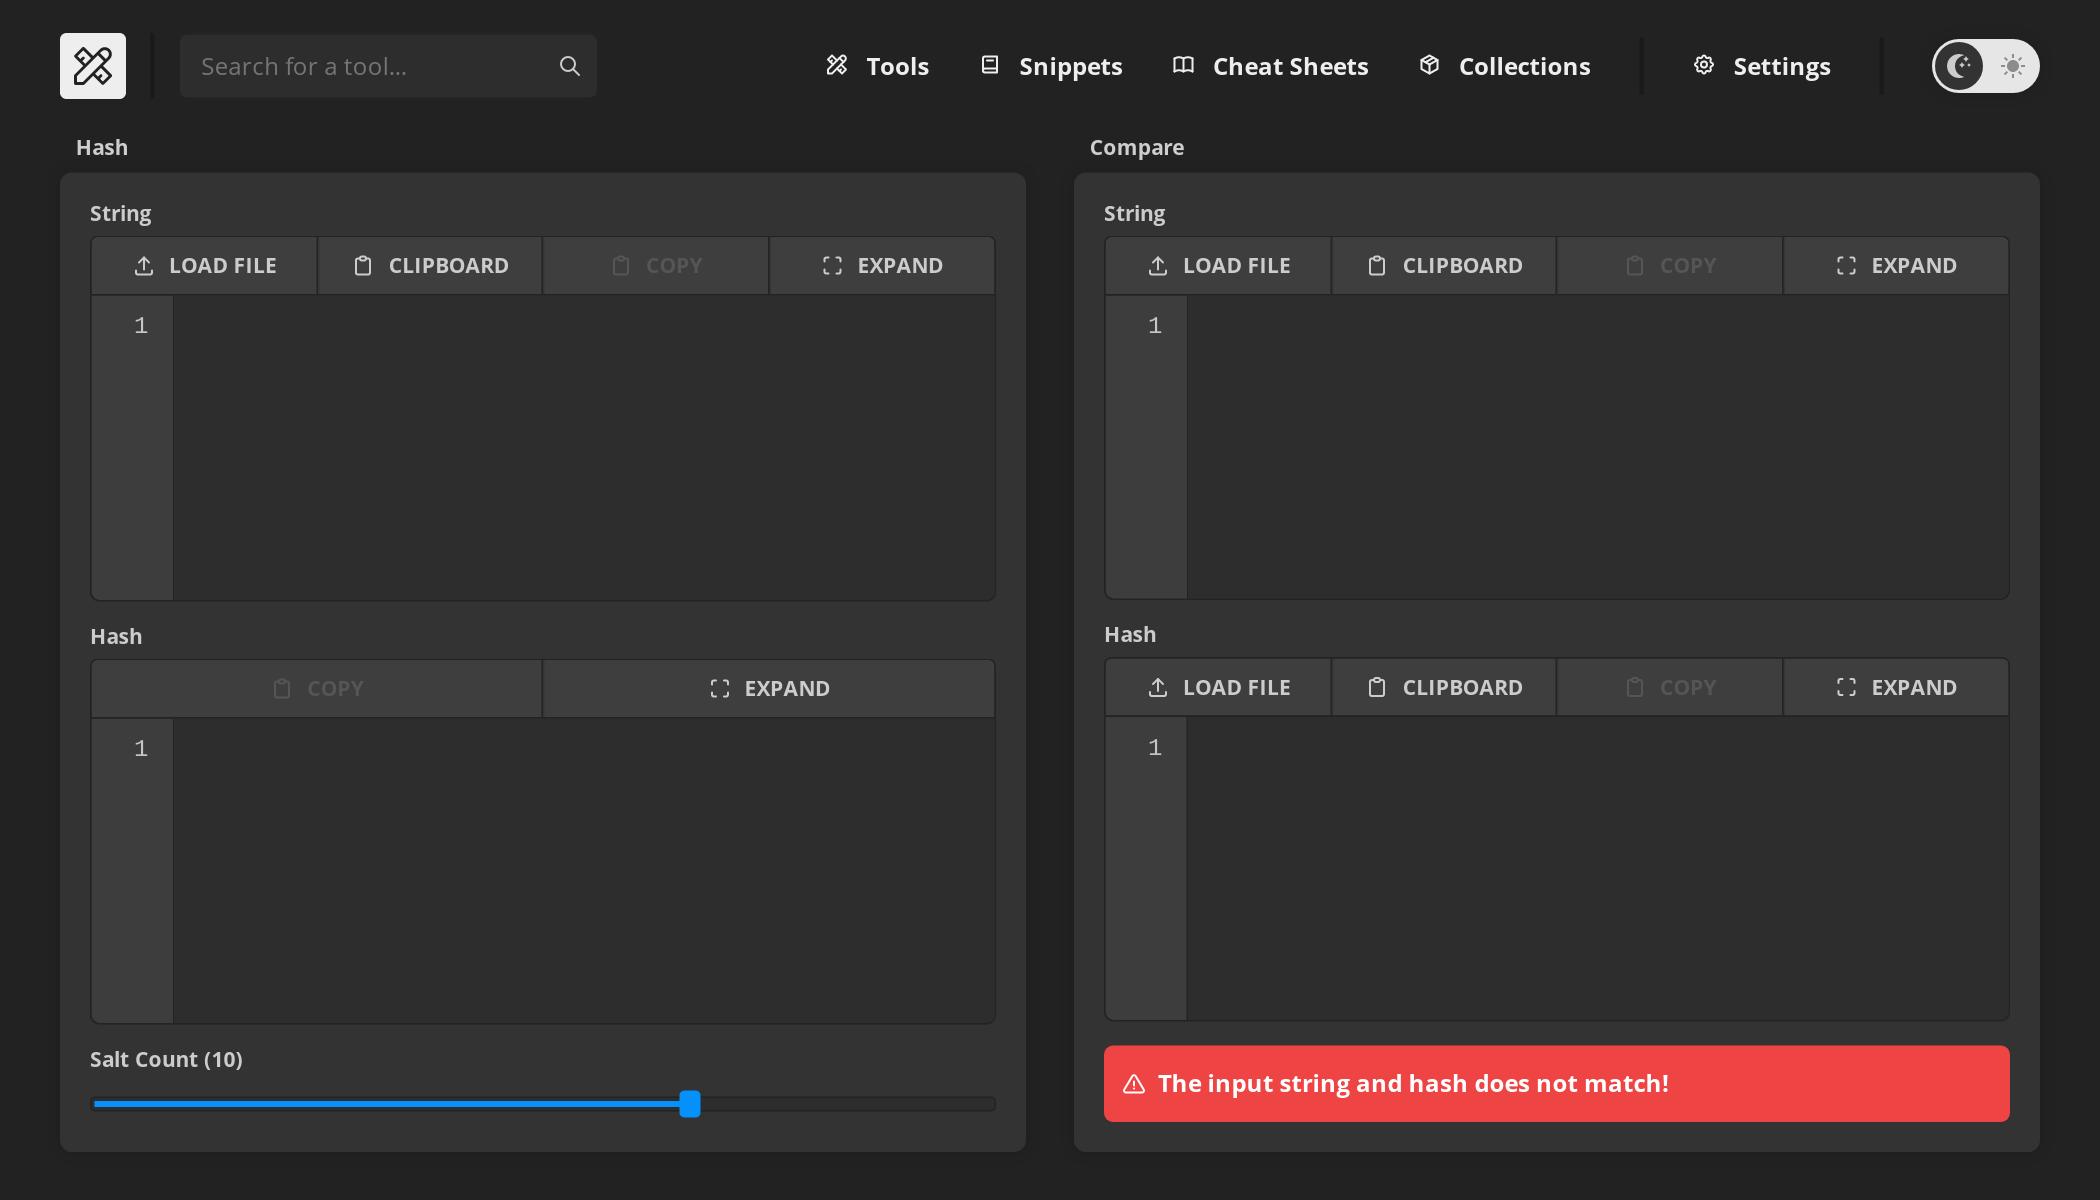Click 'The input string and hash does not match!'
Image resolution: width=2100 pixels, height=1200 pixels.
coord(1413,1084)
